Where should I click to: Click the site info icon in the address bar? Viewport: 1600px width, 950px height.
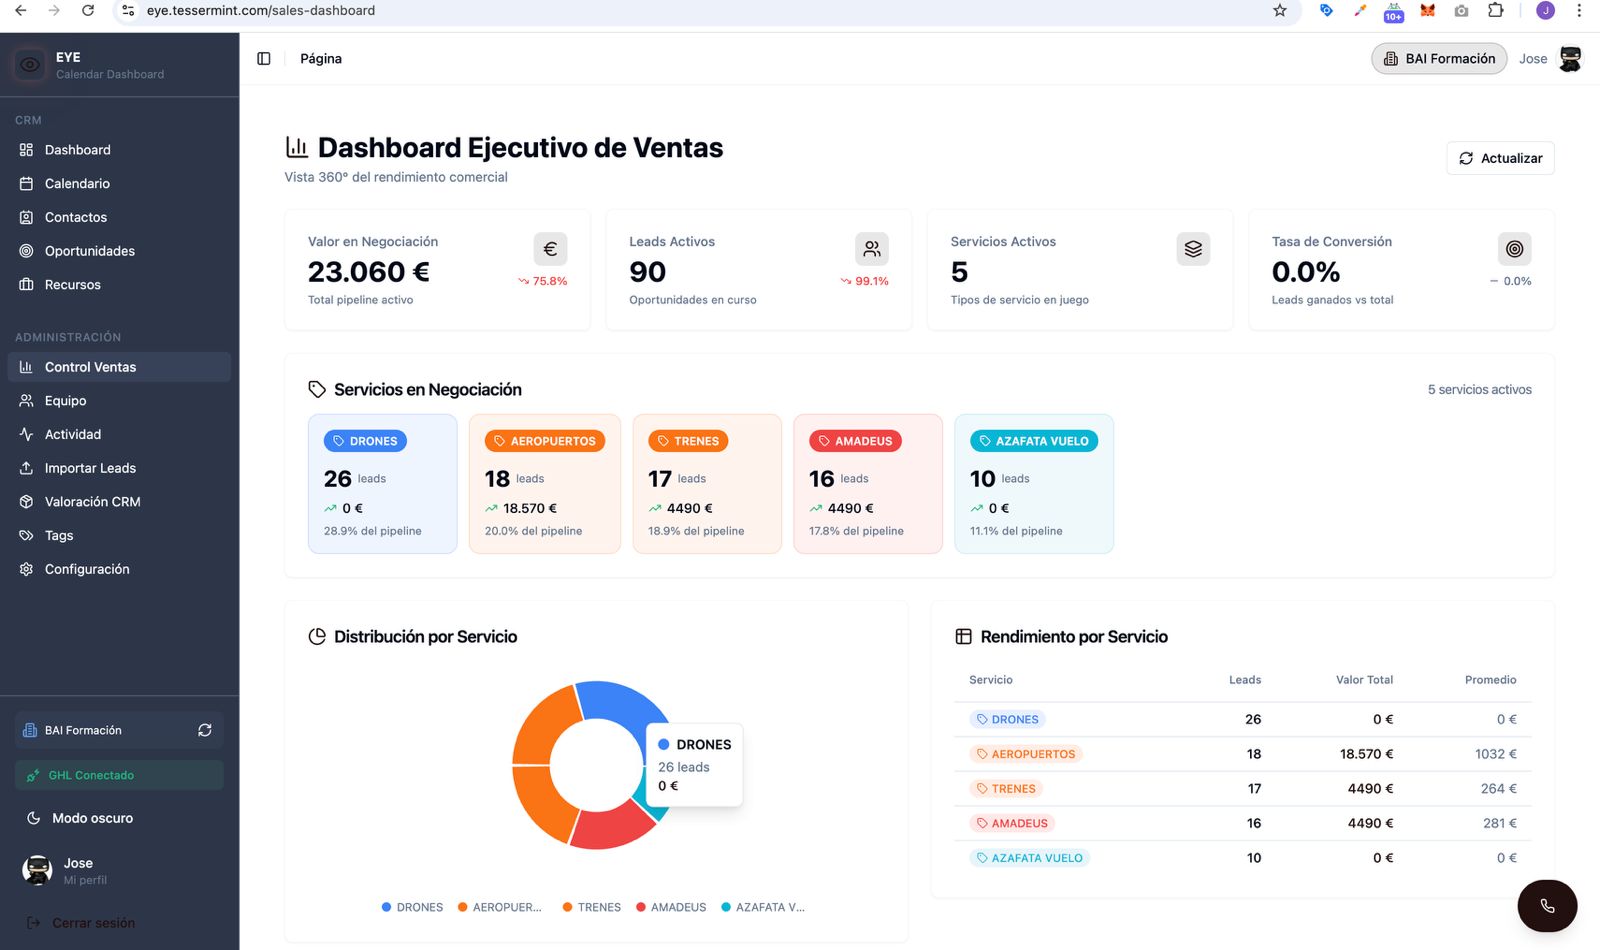pyautogui.click(x=127, y=11)
